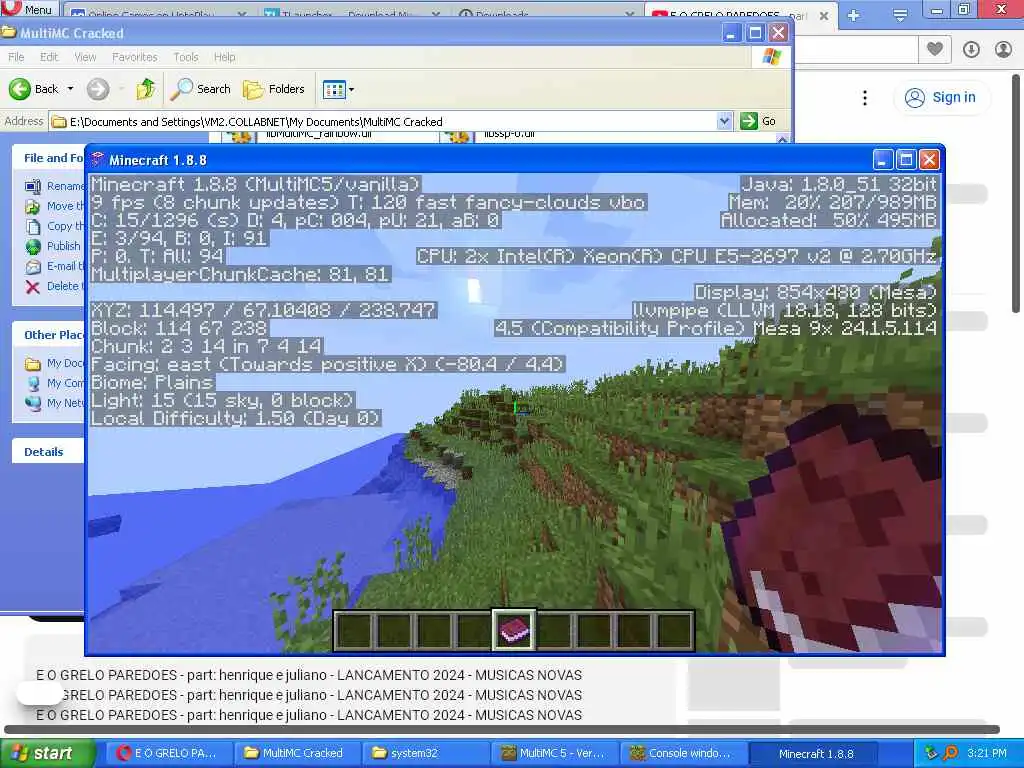
Task: Collapse the File and Folder Tasks header
Action: pos(48,158)
